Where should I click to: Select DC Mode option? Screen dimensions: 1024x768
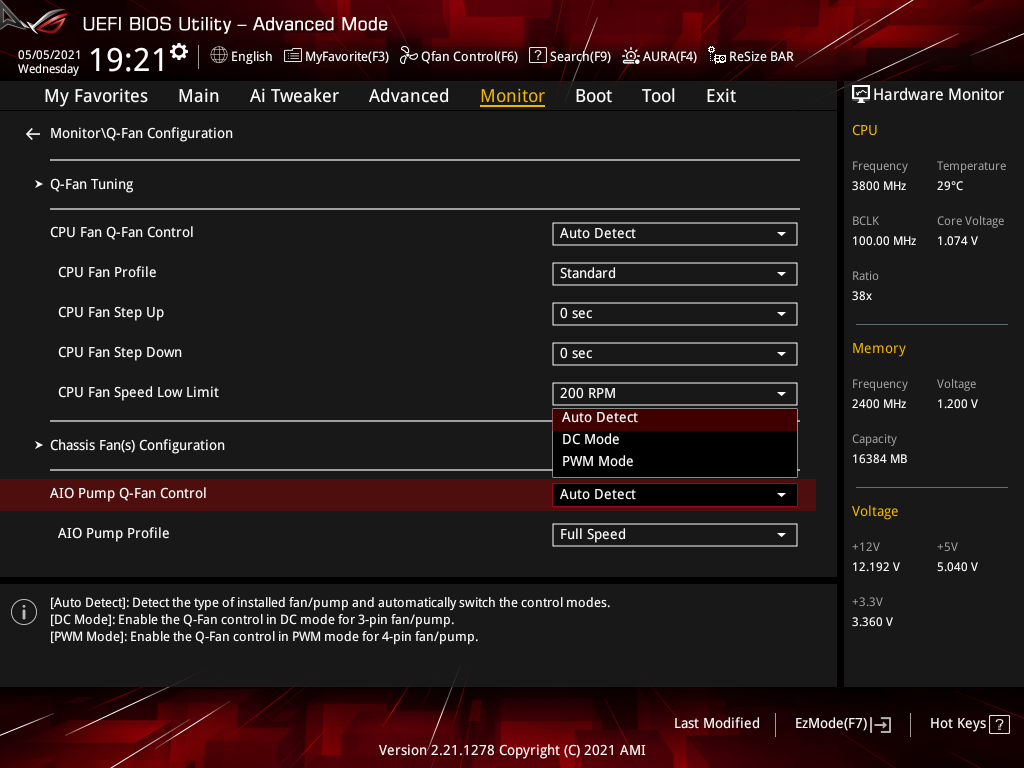[x=675, y=440]
